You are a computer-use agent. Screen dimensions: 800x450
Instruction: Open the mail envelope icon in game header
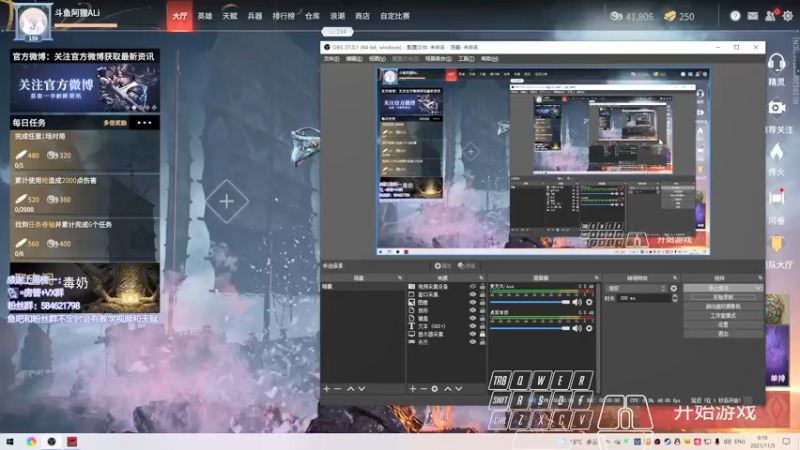click(x=753, y=16)
